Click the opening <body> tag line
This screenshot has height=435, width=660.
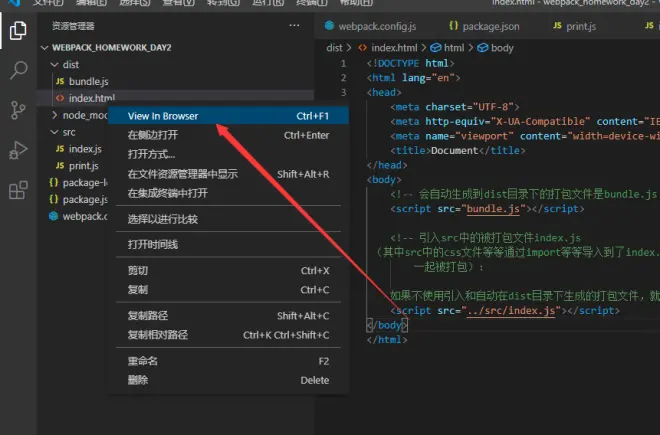[x=384, y=180]
